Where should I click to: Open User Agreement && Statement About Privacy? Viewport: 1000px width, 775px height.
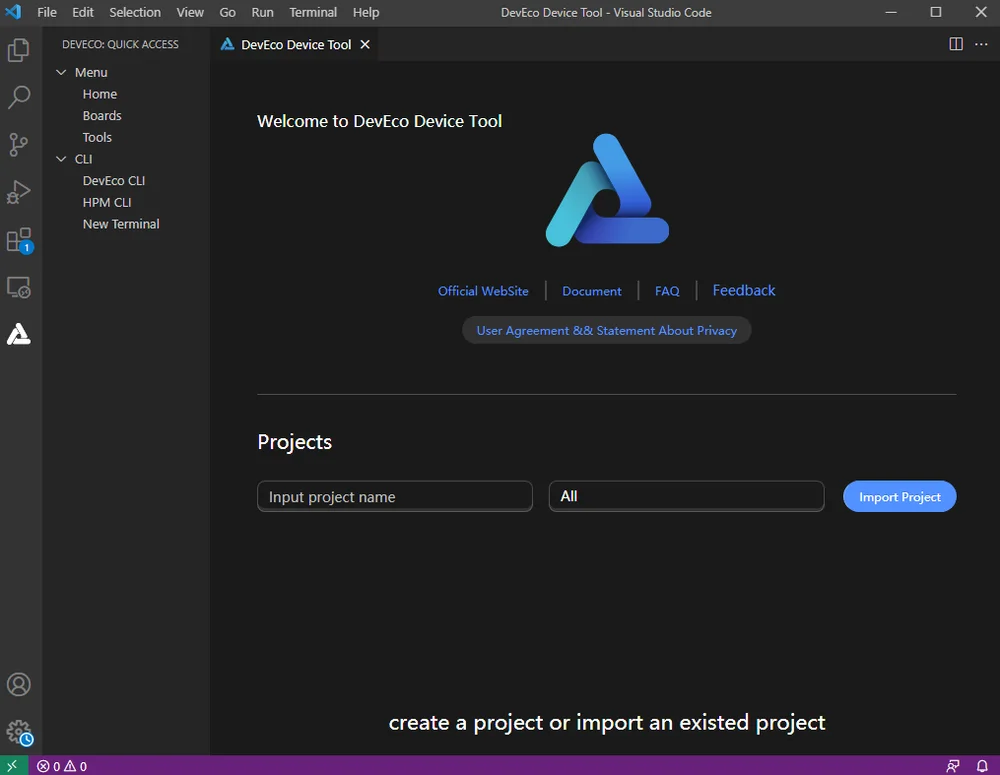[607, 330]
